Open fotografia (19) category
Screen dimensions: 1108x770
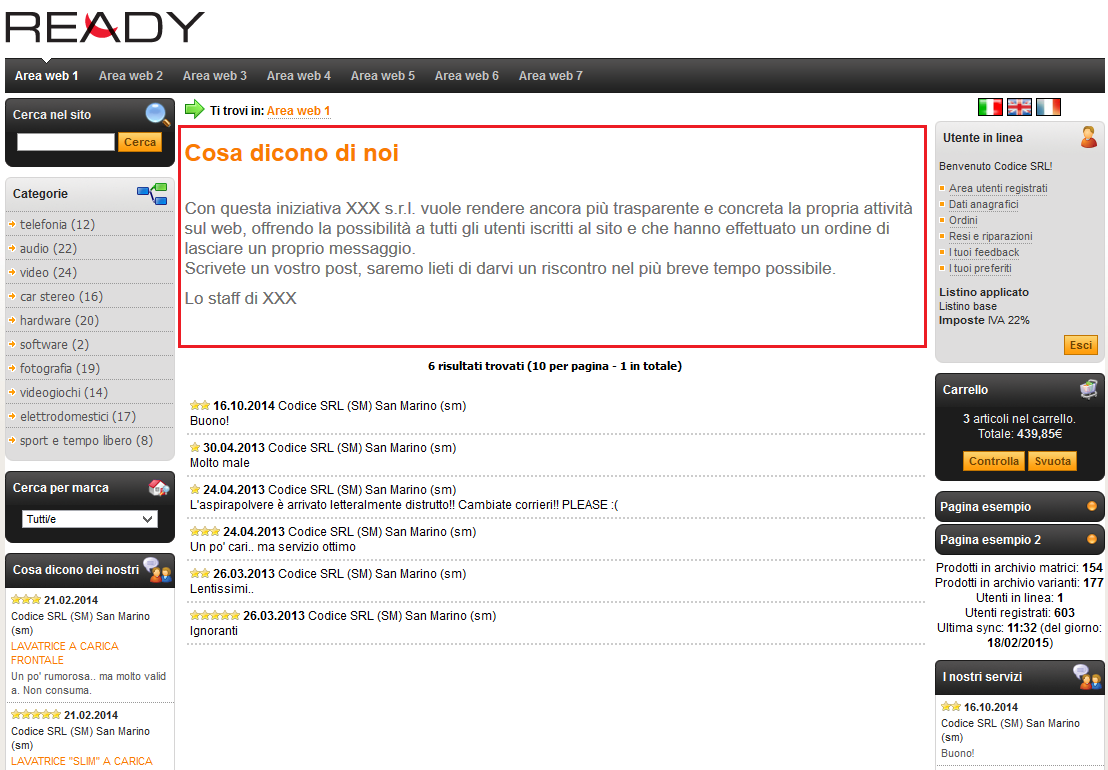pos(60,369)
